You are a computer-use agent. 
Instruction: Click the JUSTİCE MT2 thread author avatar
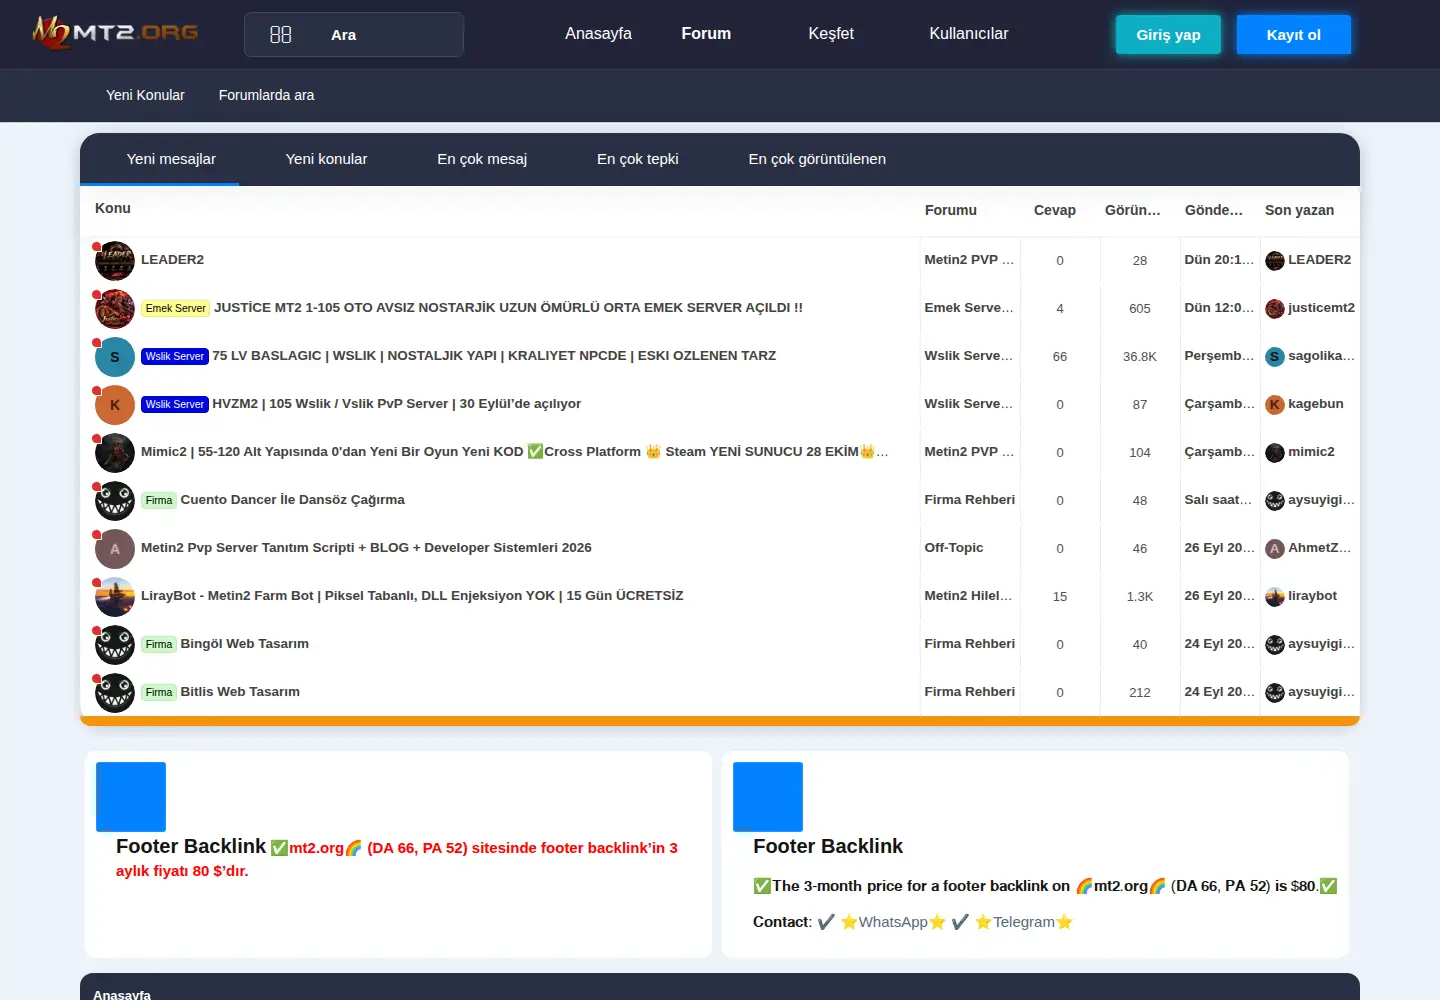[115, 309]
